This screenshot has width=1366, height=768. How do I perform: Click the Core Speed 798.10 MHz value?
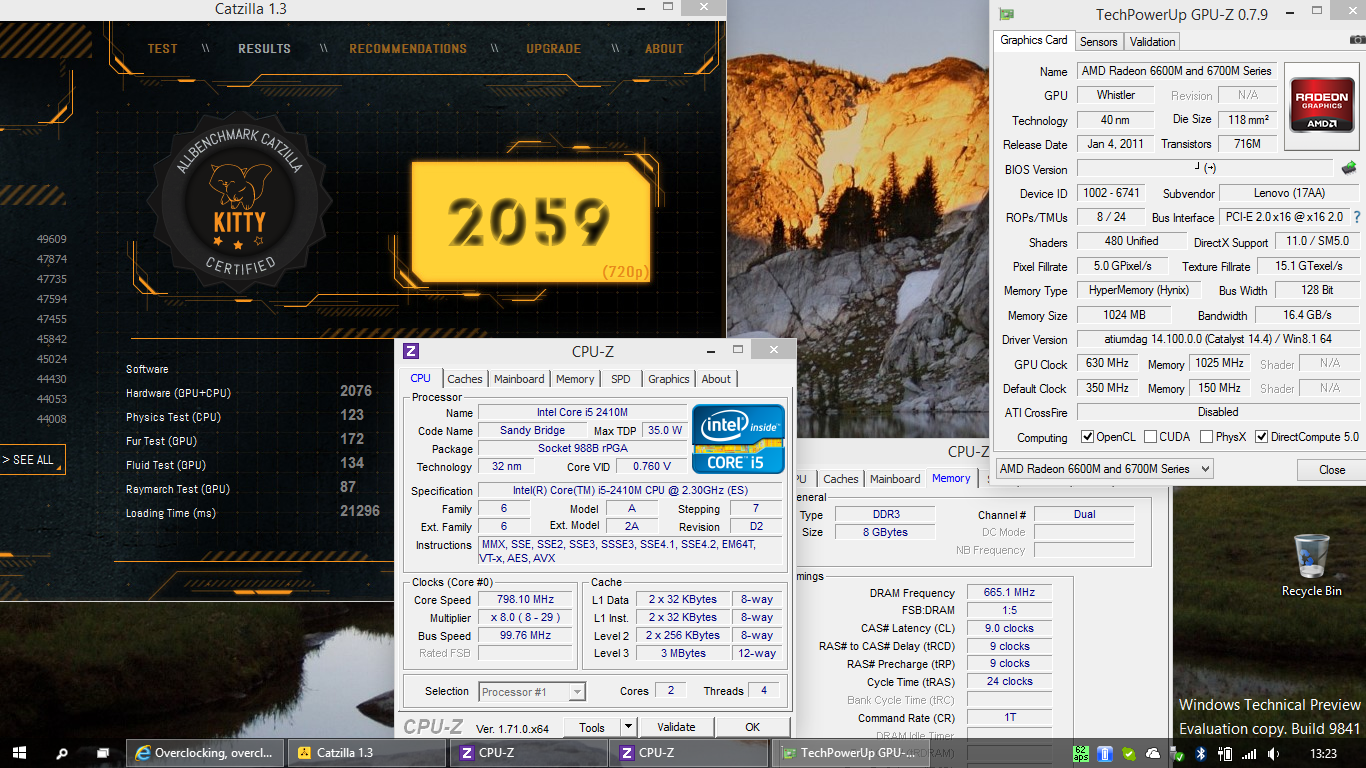[525, 600]
